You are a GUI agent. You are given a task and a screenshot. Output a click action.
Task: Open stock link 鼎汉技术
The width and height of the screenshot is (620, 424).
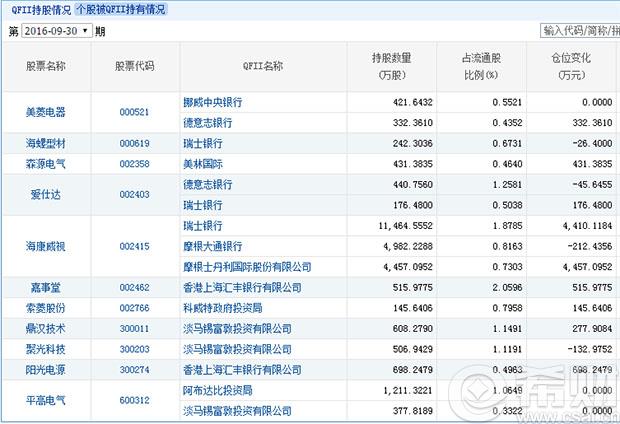[x=45, y=329]
